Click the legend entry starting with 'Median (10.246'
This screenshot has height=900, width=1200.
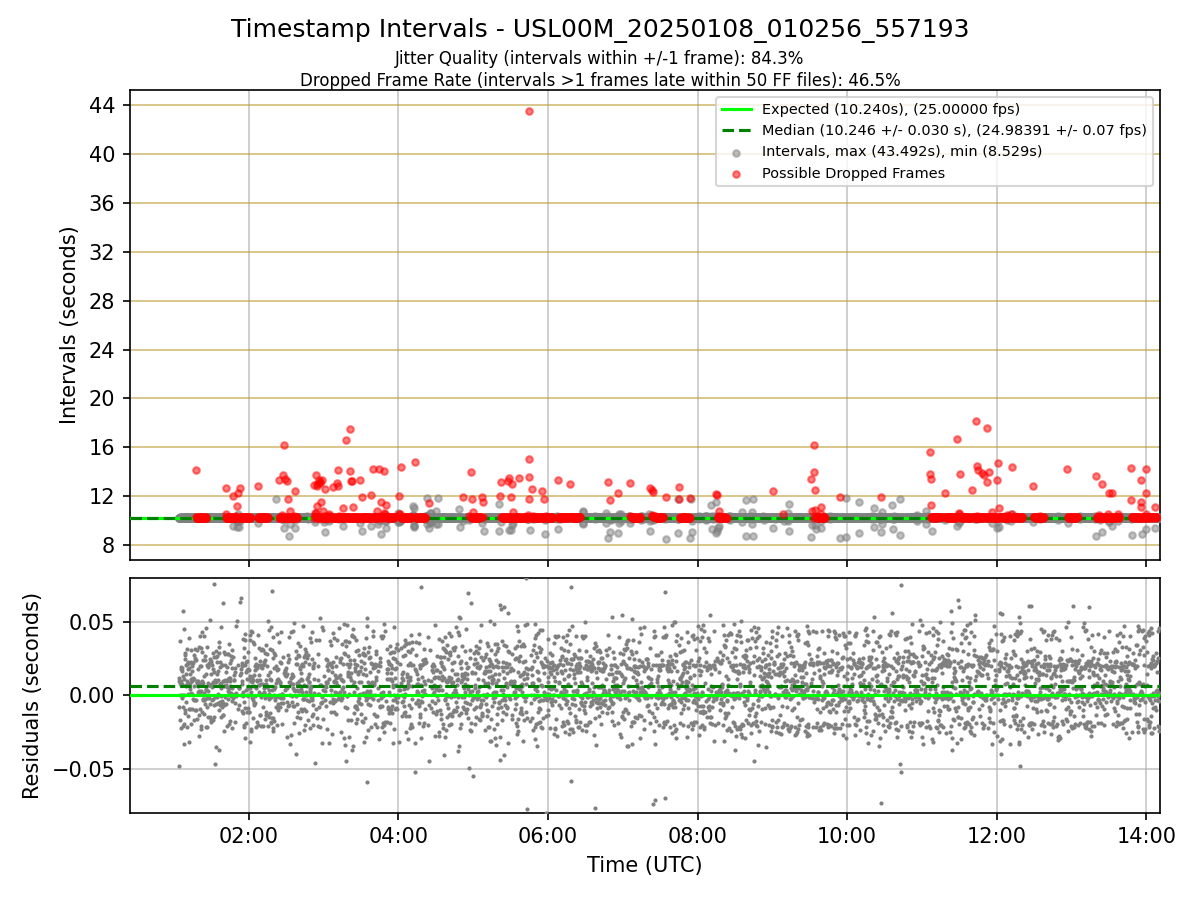tap(954, 130)
